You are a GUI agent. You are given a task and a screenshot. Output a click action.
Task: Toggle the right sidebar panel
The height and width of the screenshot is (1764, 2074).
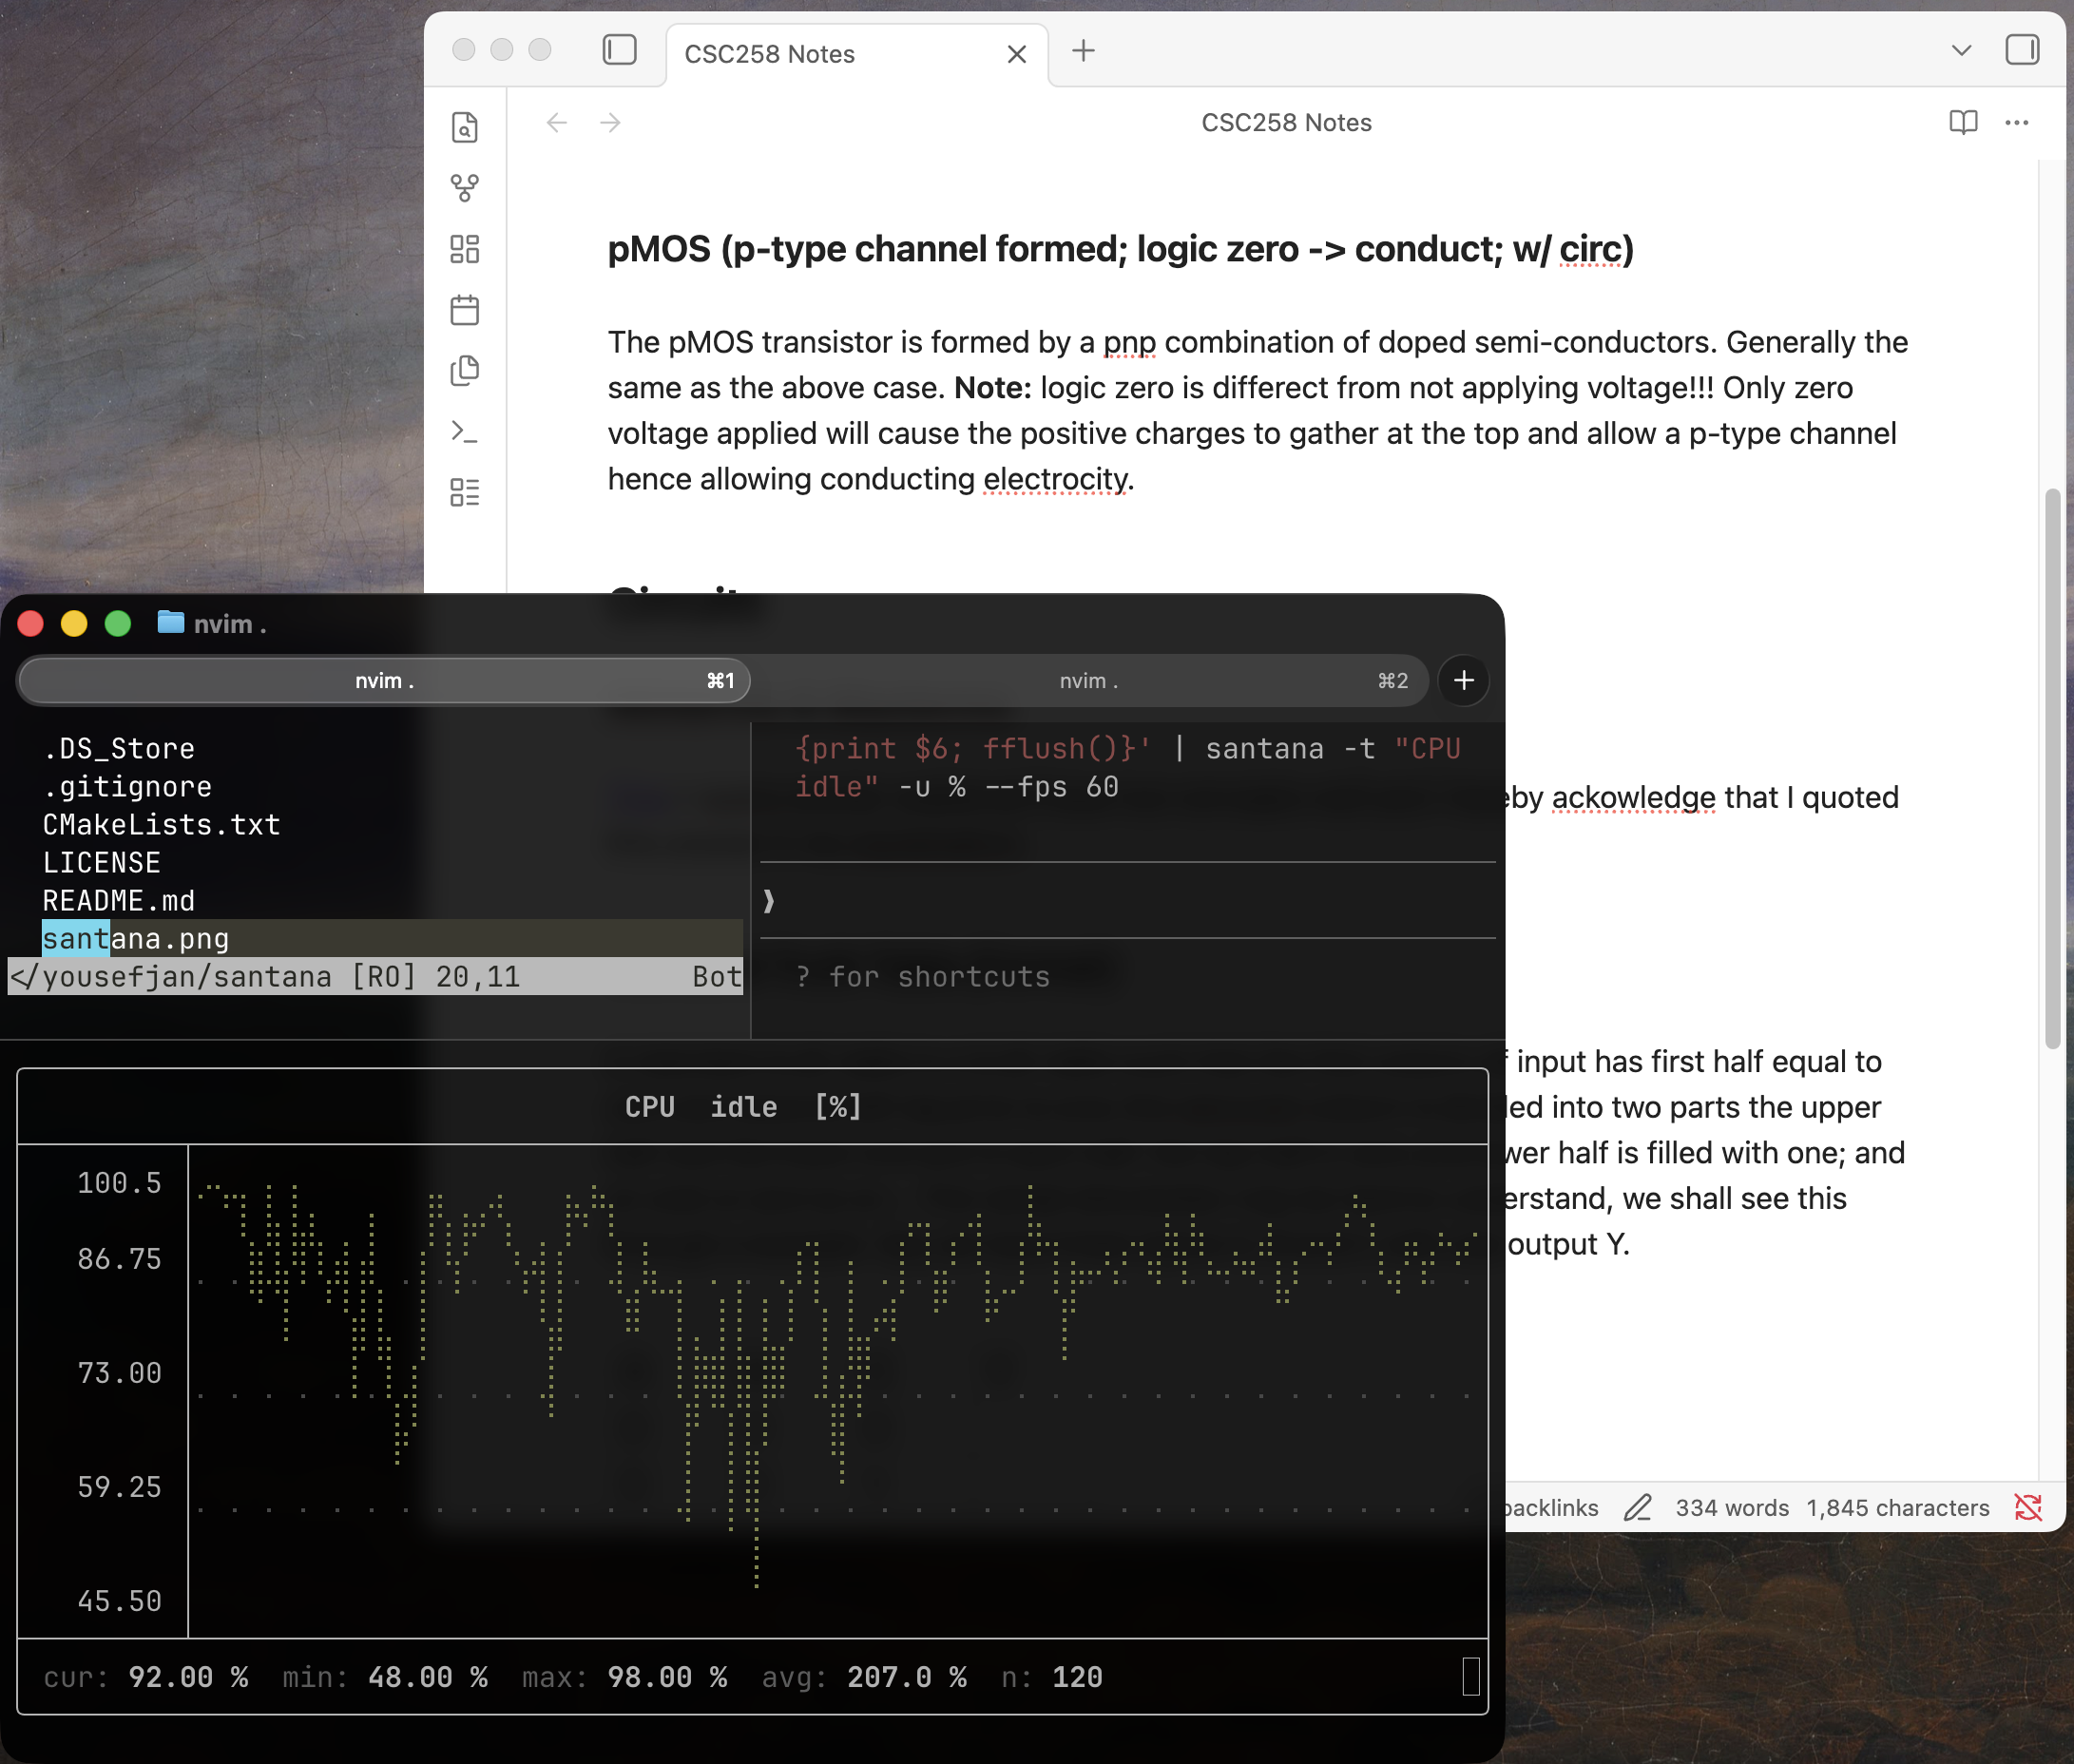(2022, 50)
